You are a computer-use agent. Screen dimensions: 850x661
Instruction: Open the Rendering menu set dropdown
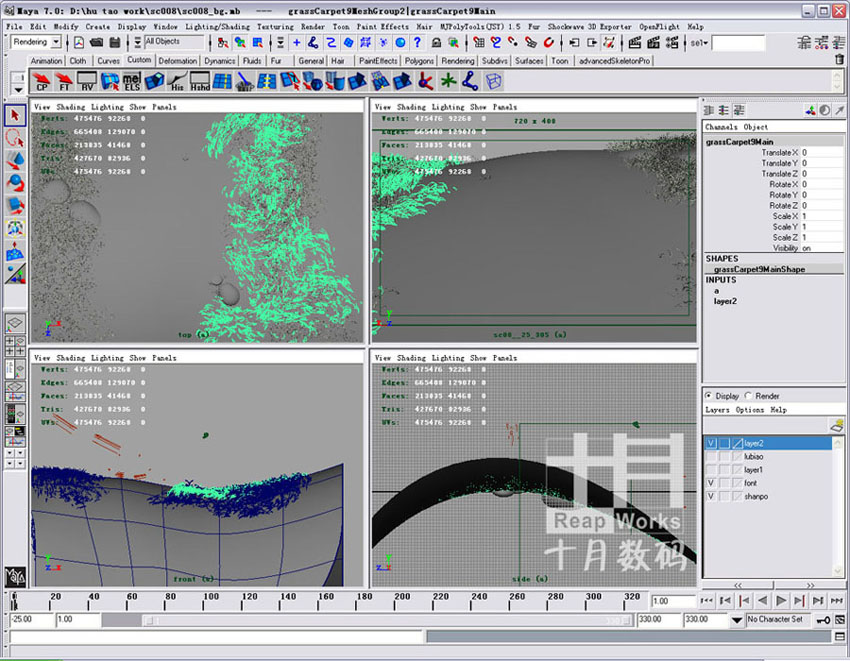pos(56,42)
